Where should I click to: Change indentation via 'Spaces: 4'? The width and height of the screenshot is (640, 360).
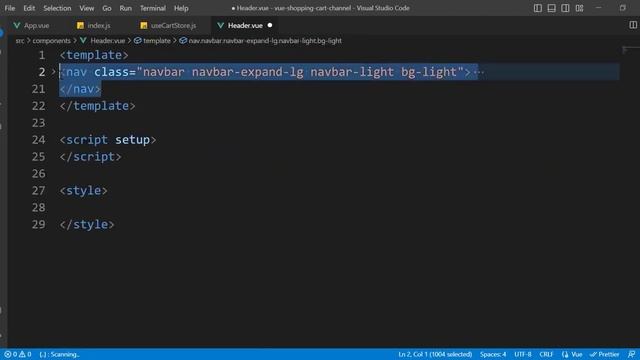[493, 354]
